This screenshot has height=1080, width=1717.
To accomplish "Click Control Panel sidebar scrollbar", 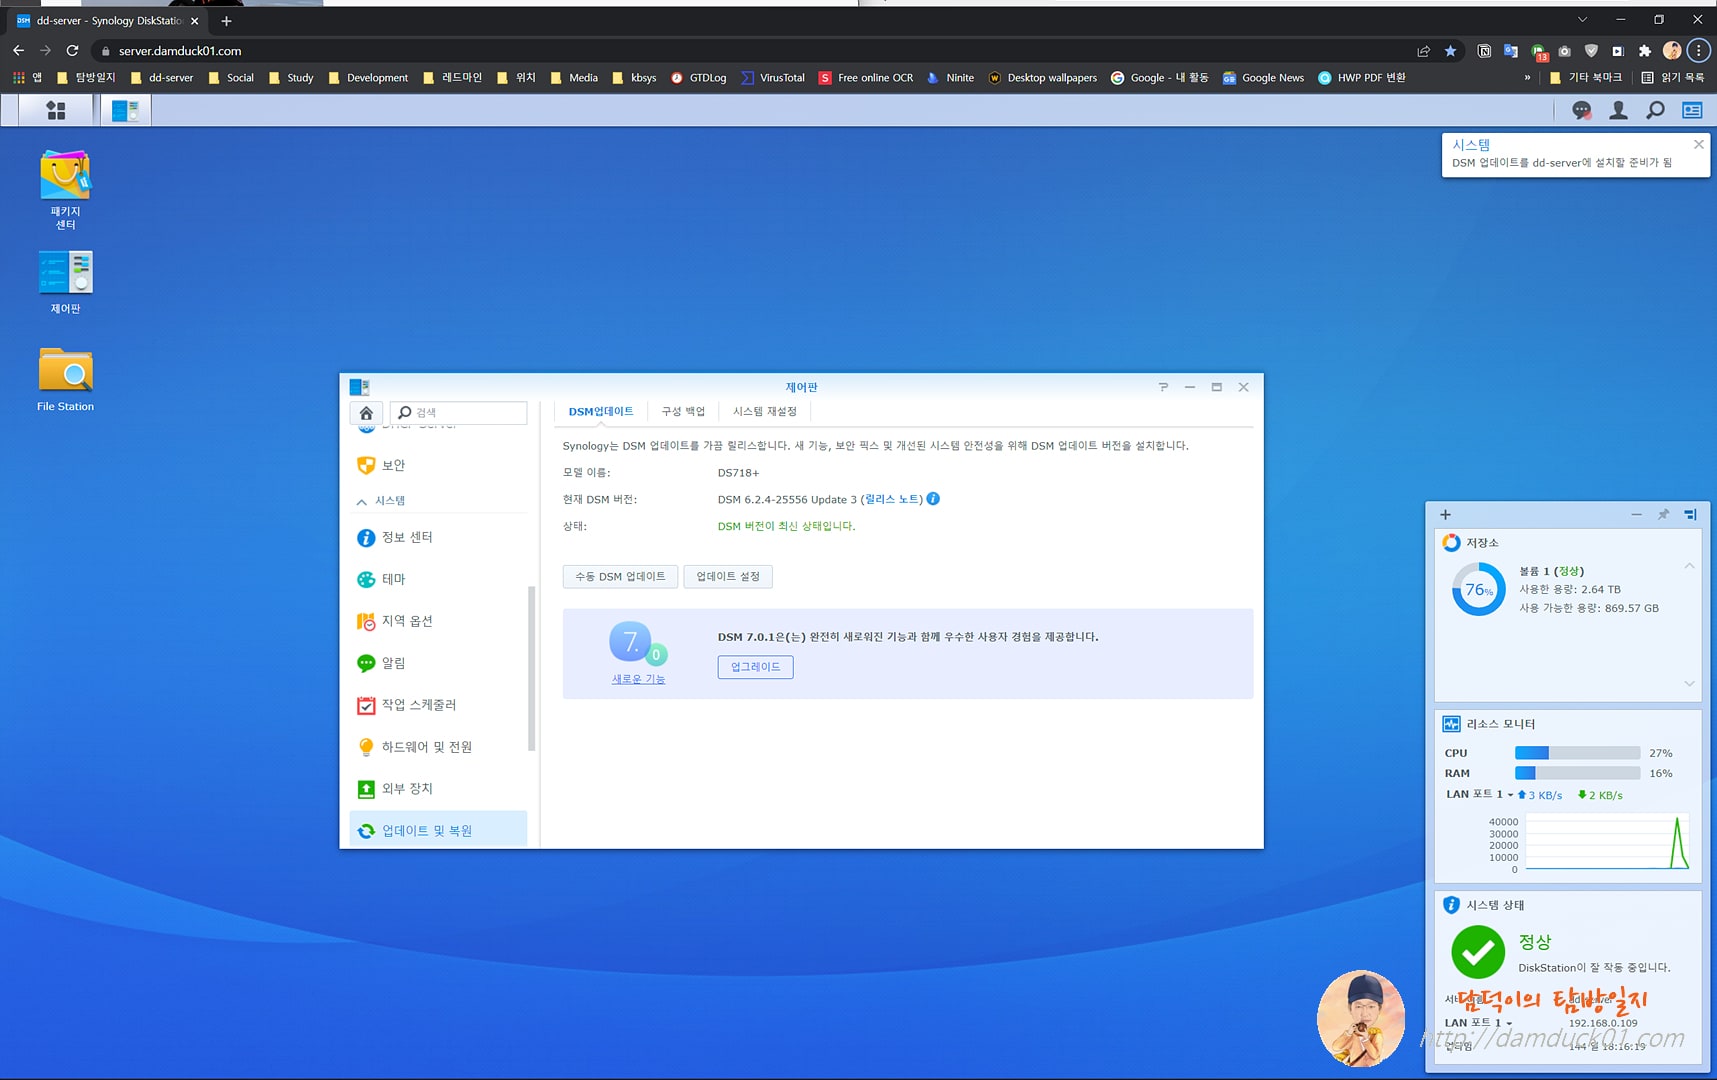I will click(532, 668).
